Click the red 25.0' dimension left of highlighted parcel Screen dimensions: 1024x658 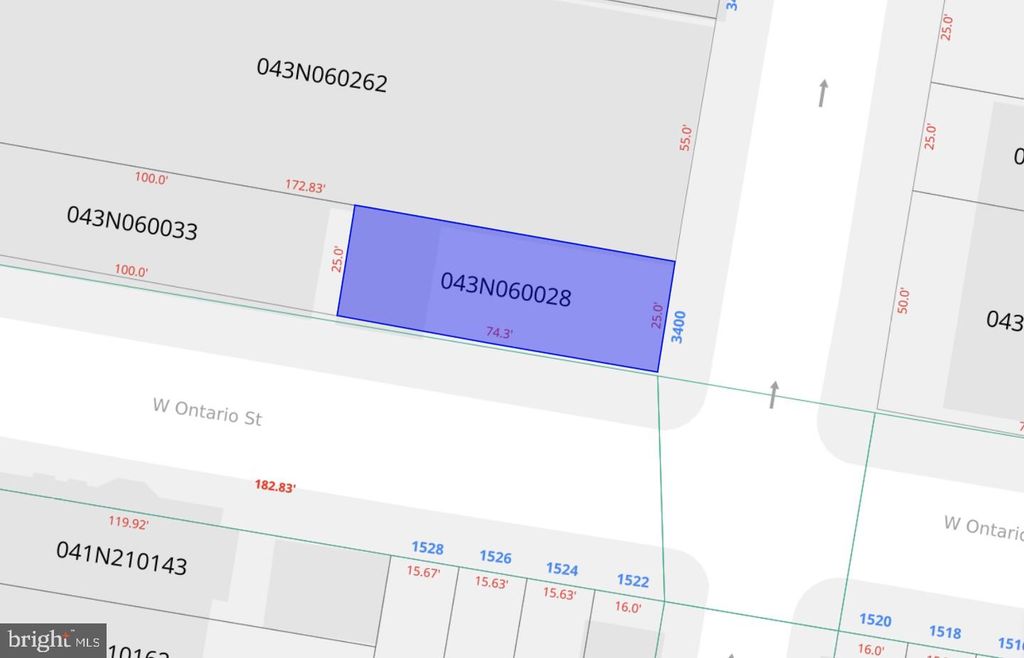pyautogui.click(x=337, y=258)
